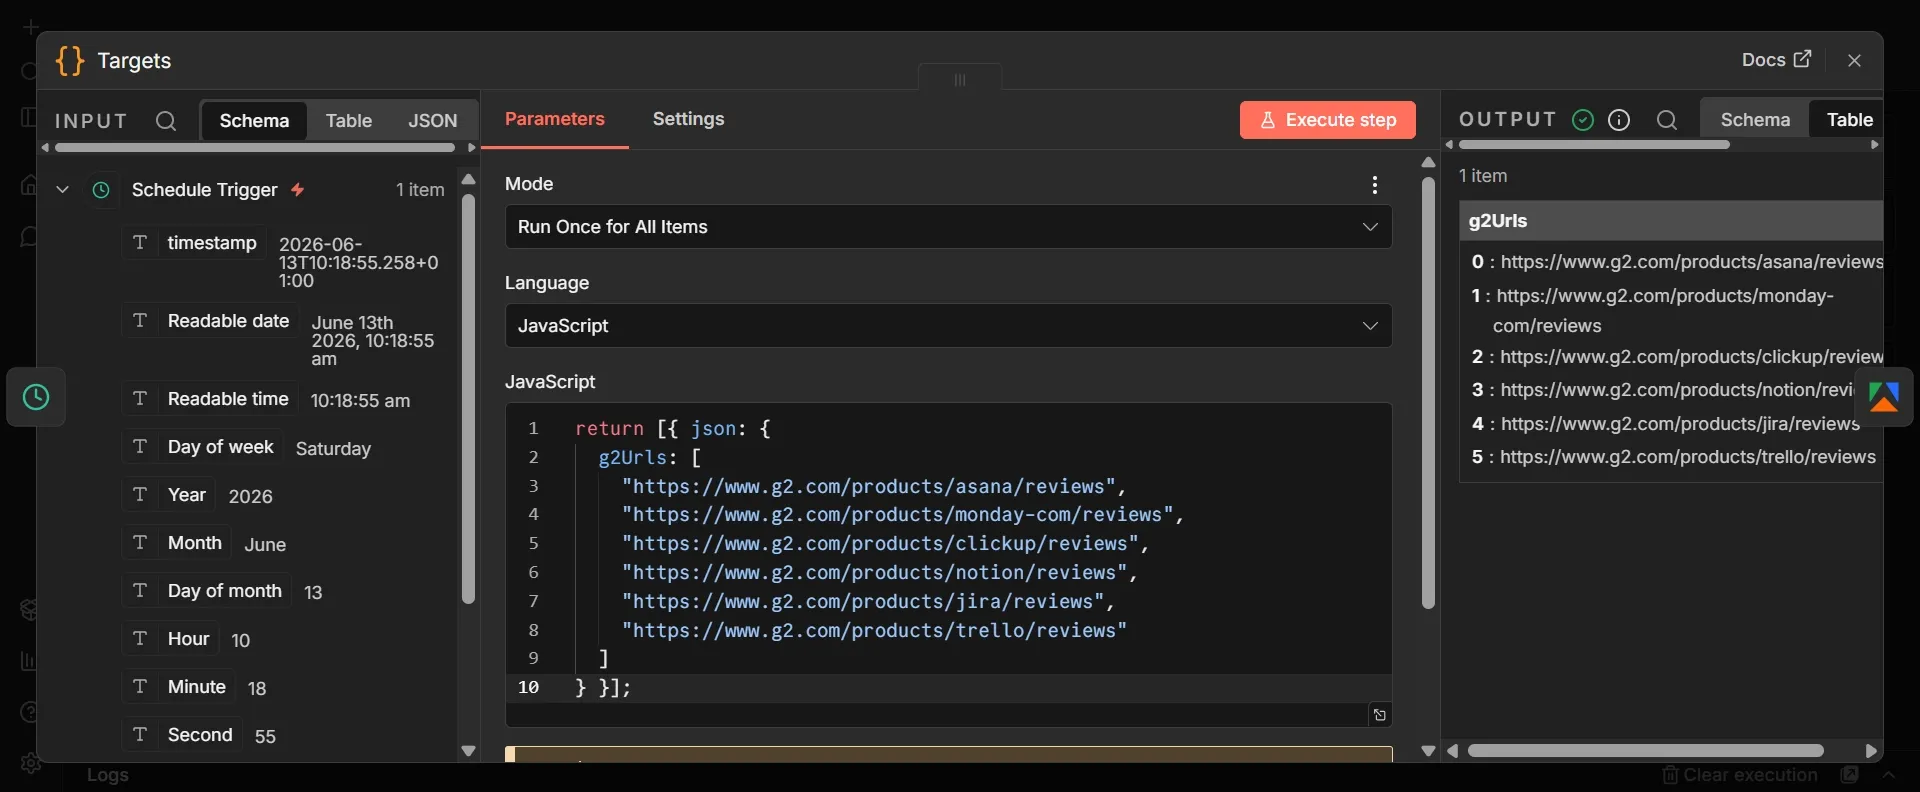Click the trello reviews URL in output
The width and height of the screenshot is (1920, 792).
pyautogui.click(x=1688, y=457)
